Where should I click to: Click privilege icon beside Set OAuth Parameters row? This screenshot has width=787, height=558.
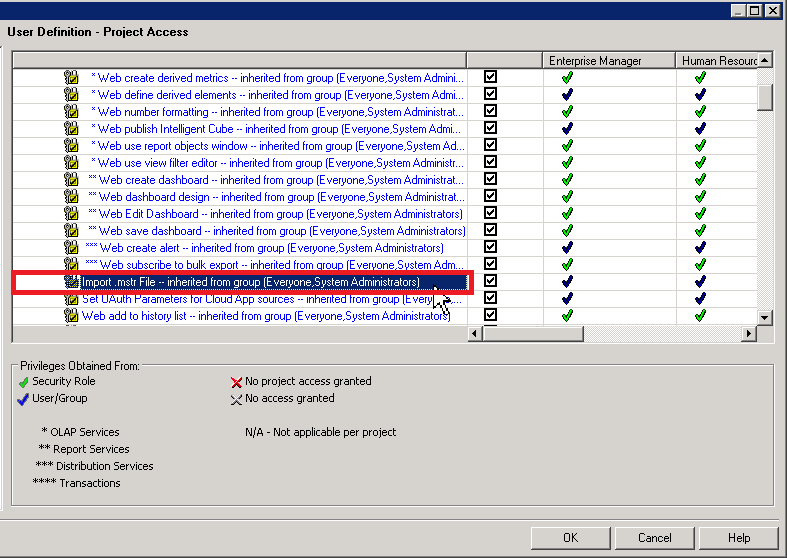tap(71, 300)
